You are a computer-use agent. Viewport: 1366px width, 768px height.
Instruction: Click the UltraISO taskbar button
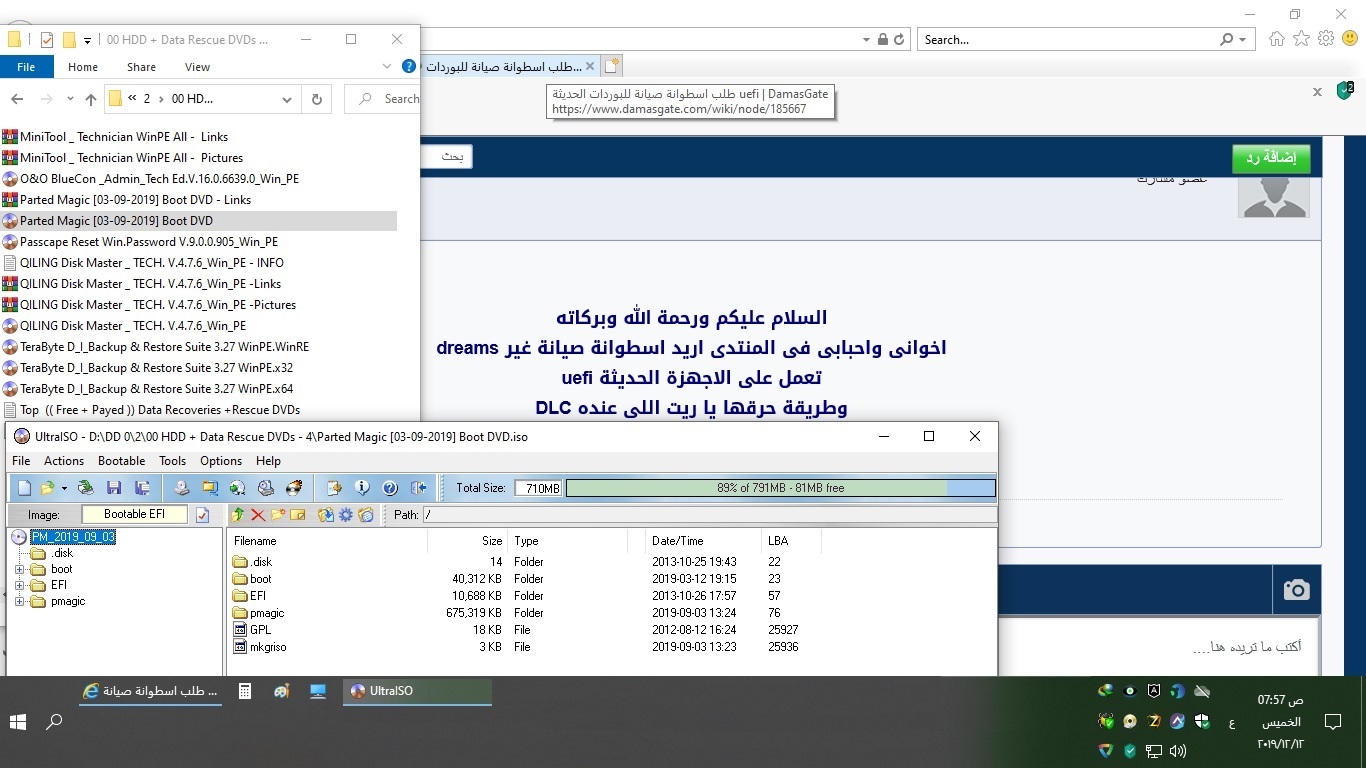point(417,691)
